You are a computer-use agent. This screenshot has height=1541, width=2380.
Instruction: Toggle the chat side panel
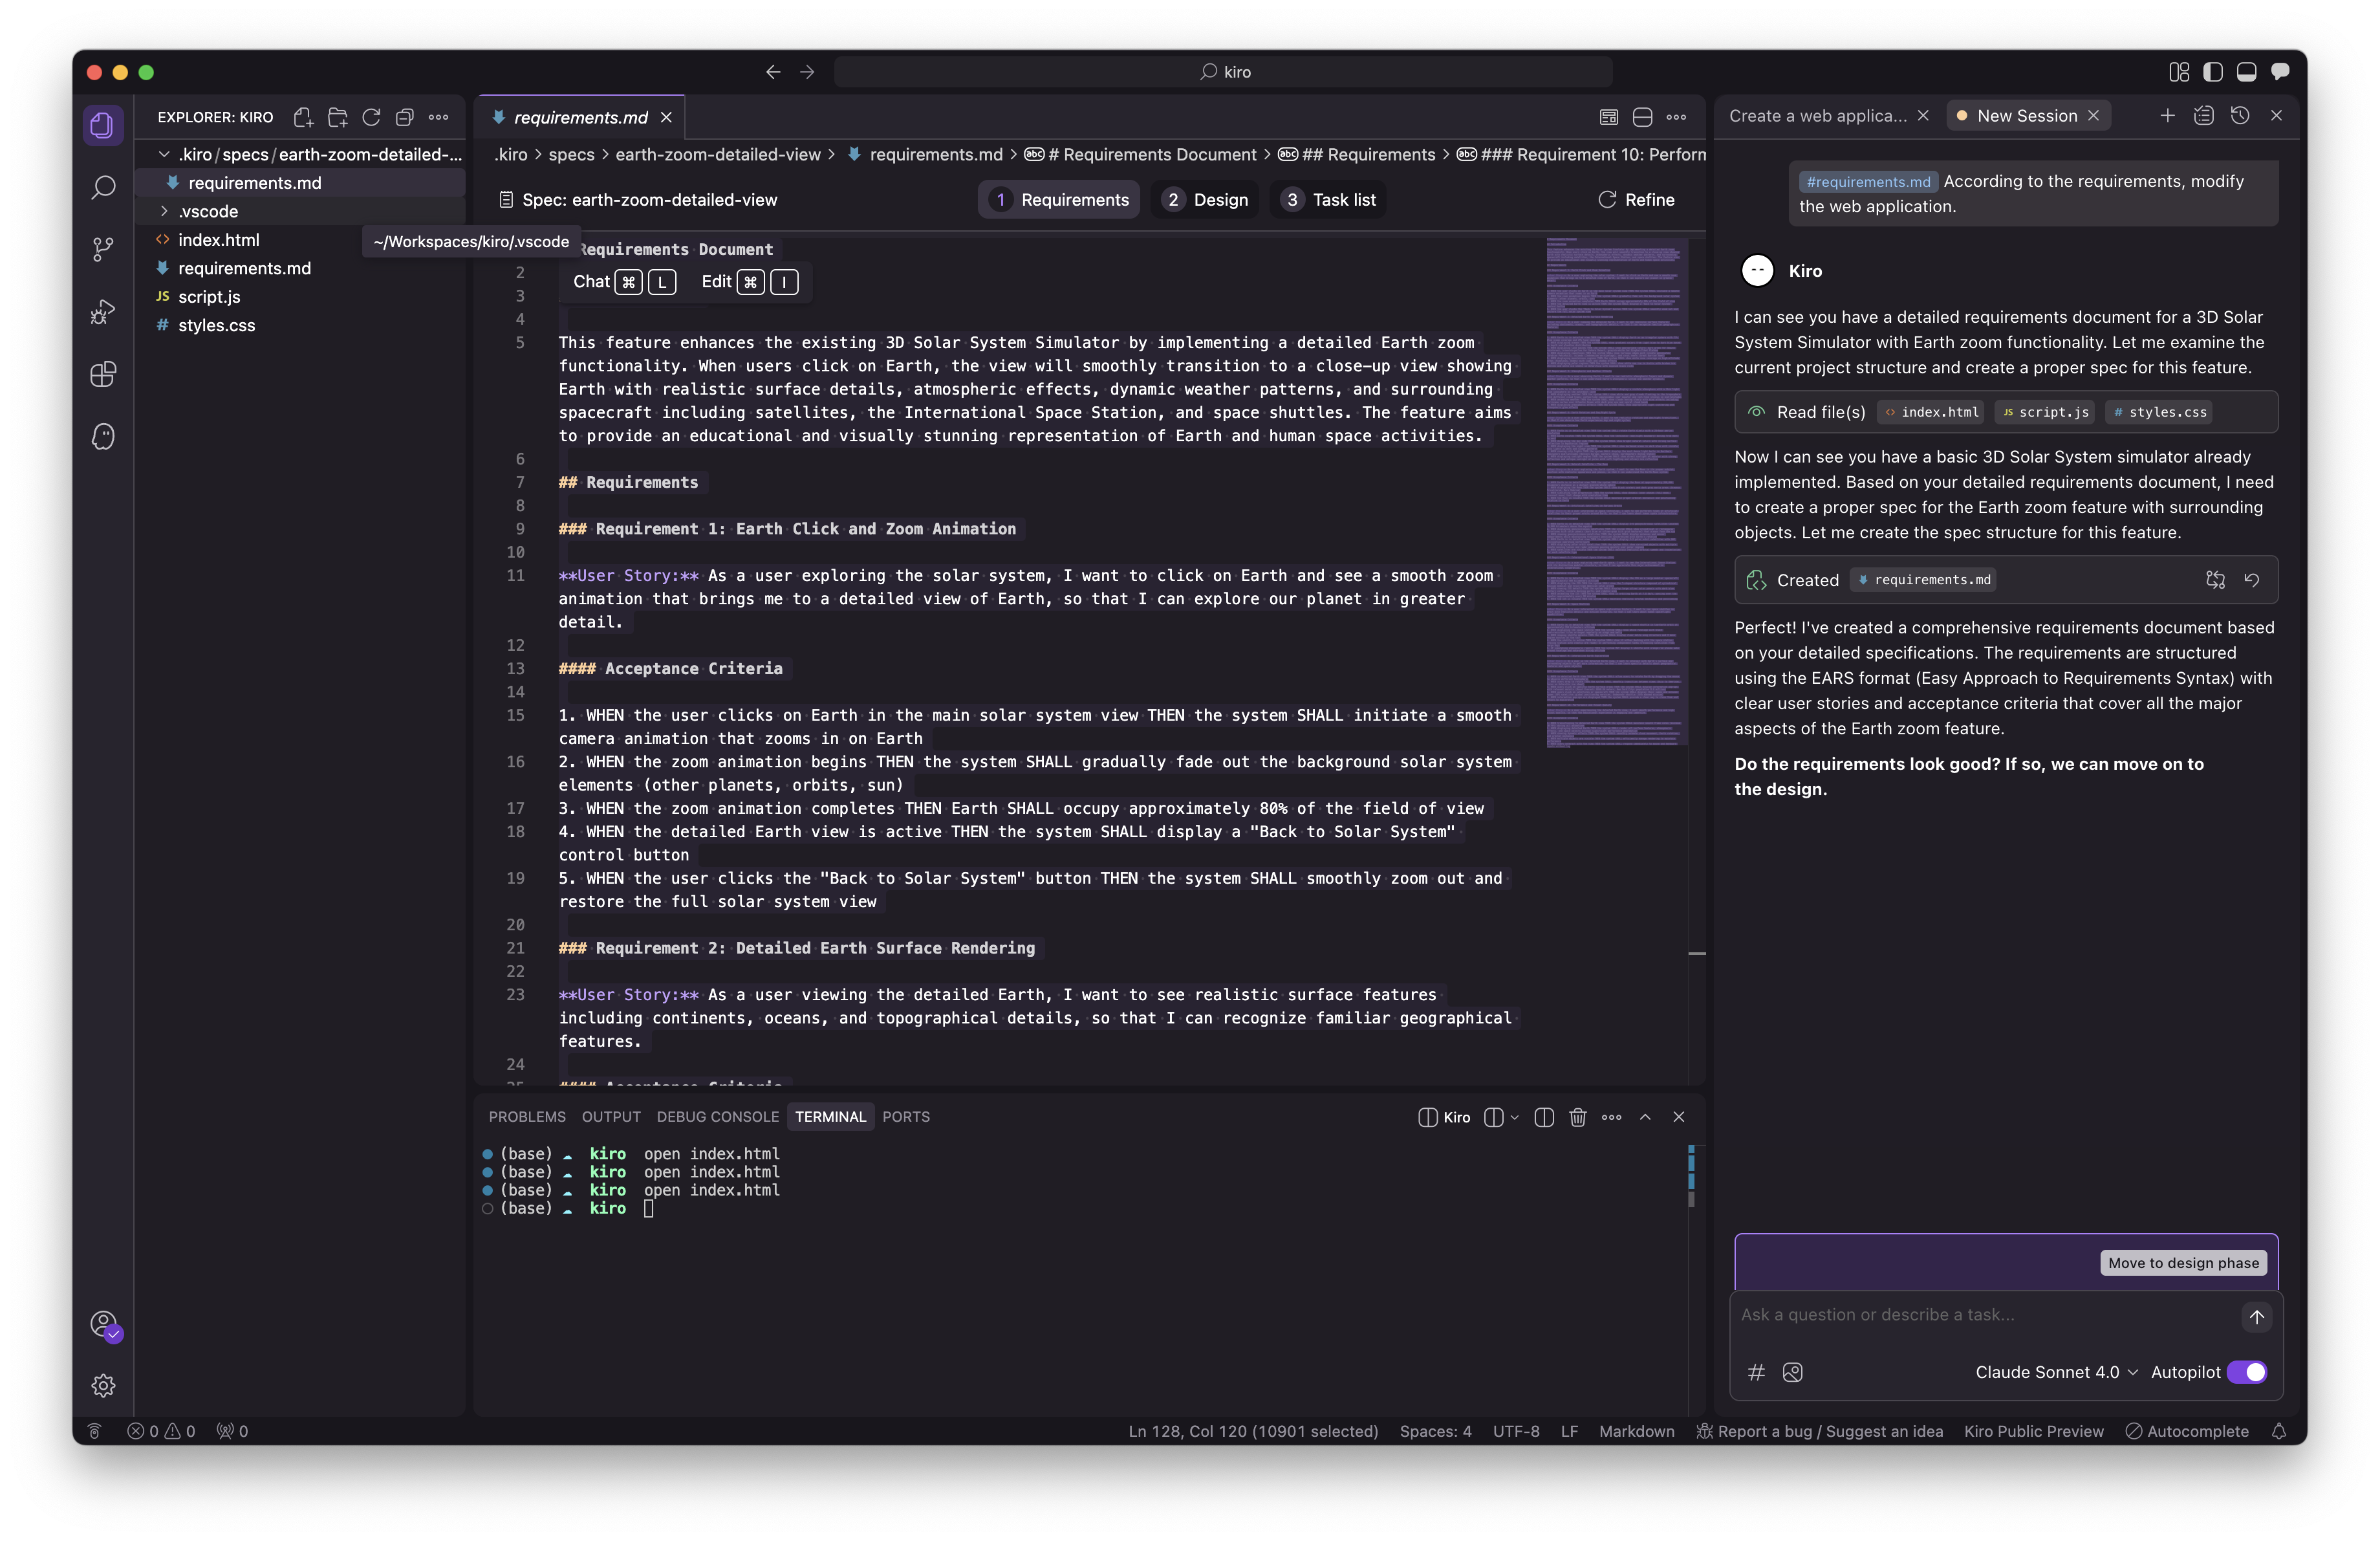click(x=2281, y=72)
